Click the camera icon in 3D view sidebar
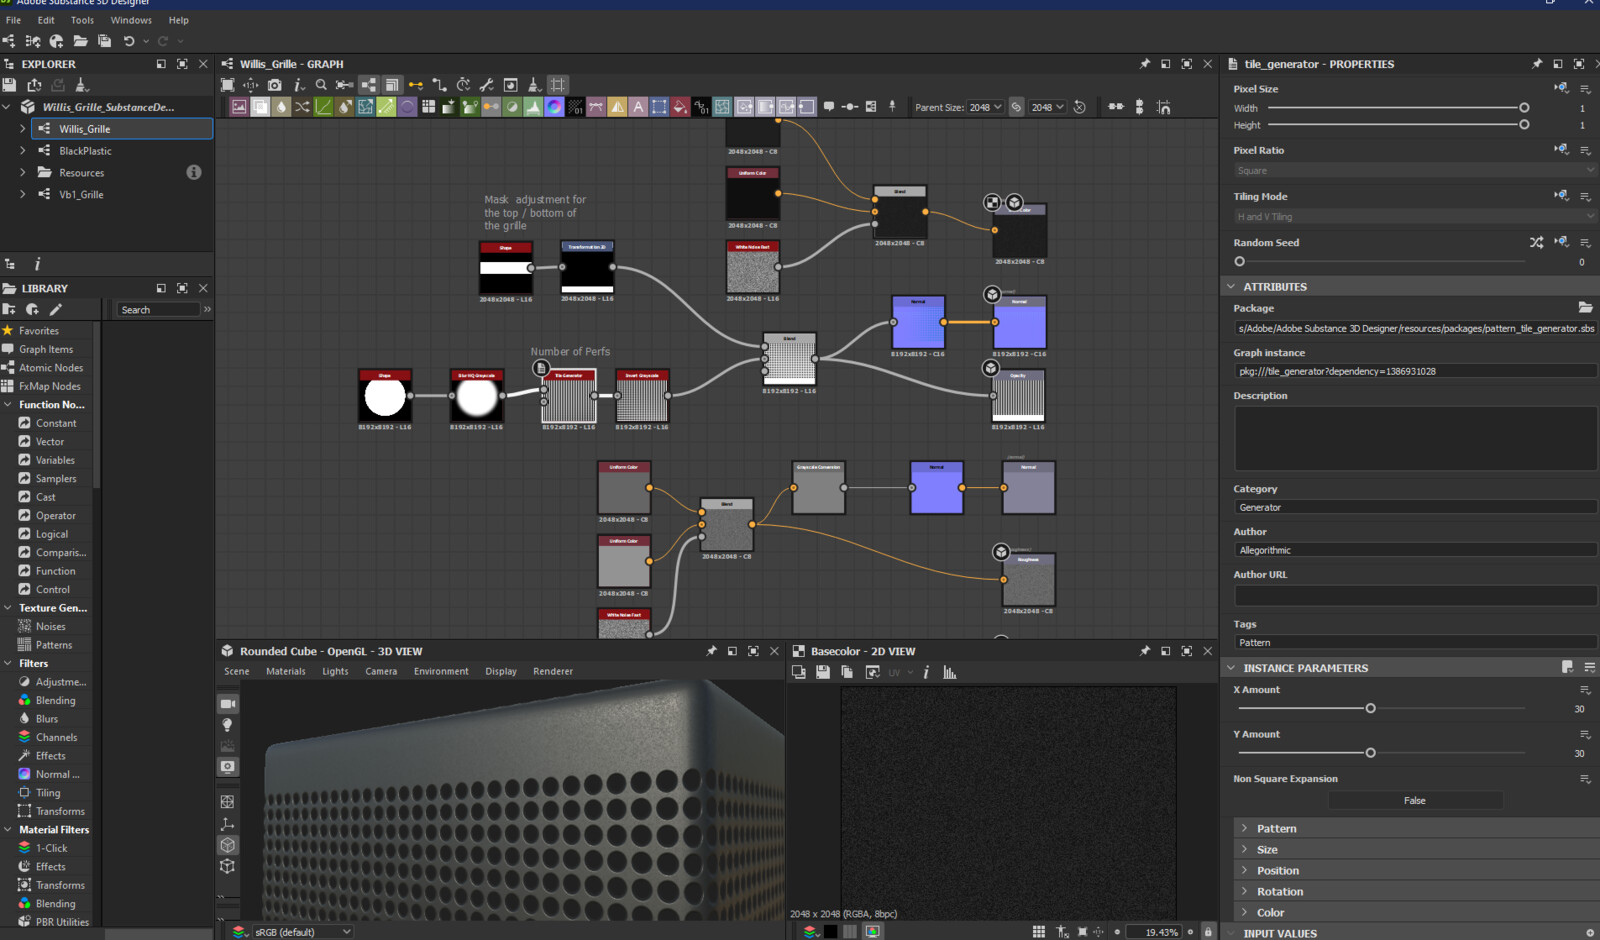This screenshot has height=940, width=1600. click(x=228, y=704)
